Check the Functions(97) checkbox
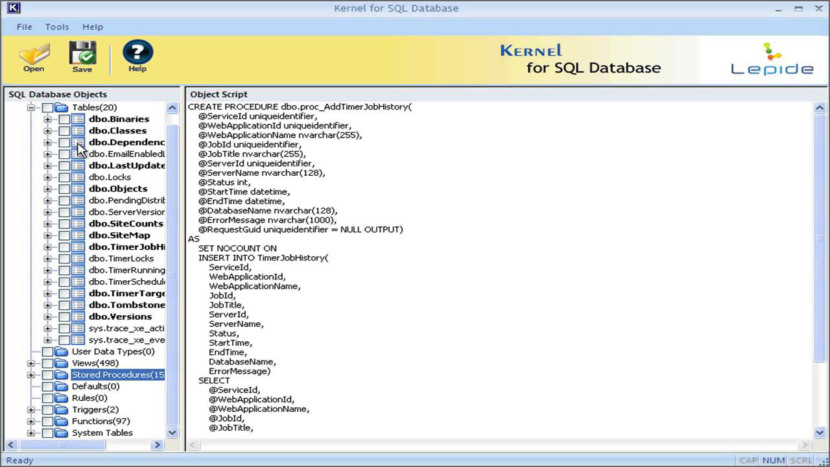 click(47, 421)
